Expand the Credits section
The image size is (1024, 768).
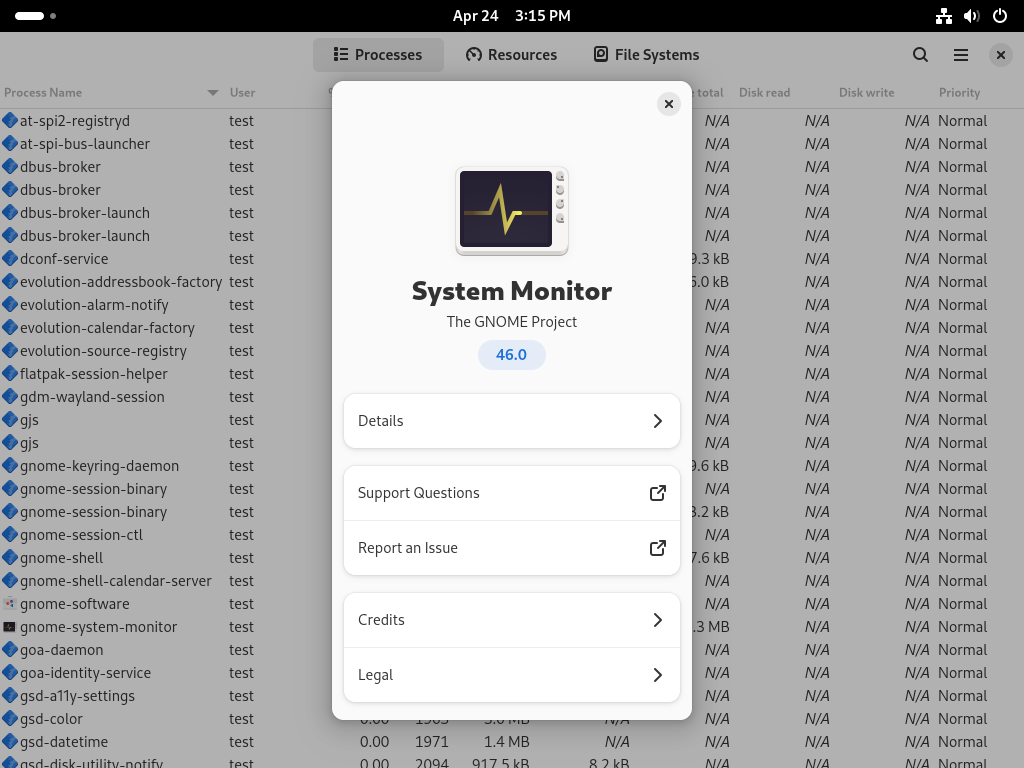pyautogui.click(x=511, y=620)
